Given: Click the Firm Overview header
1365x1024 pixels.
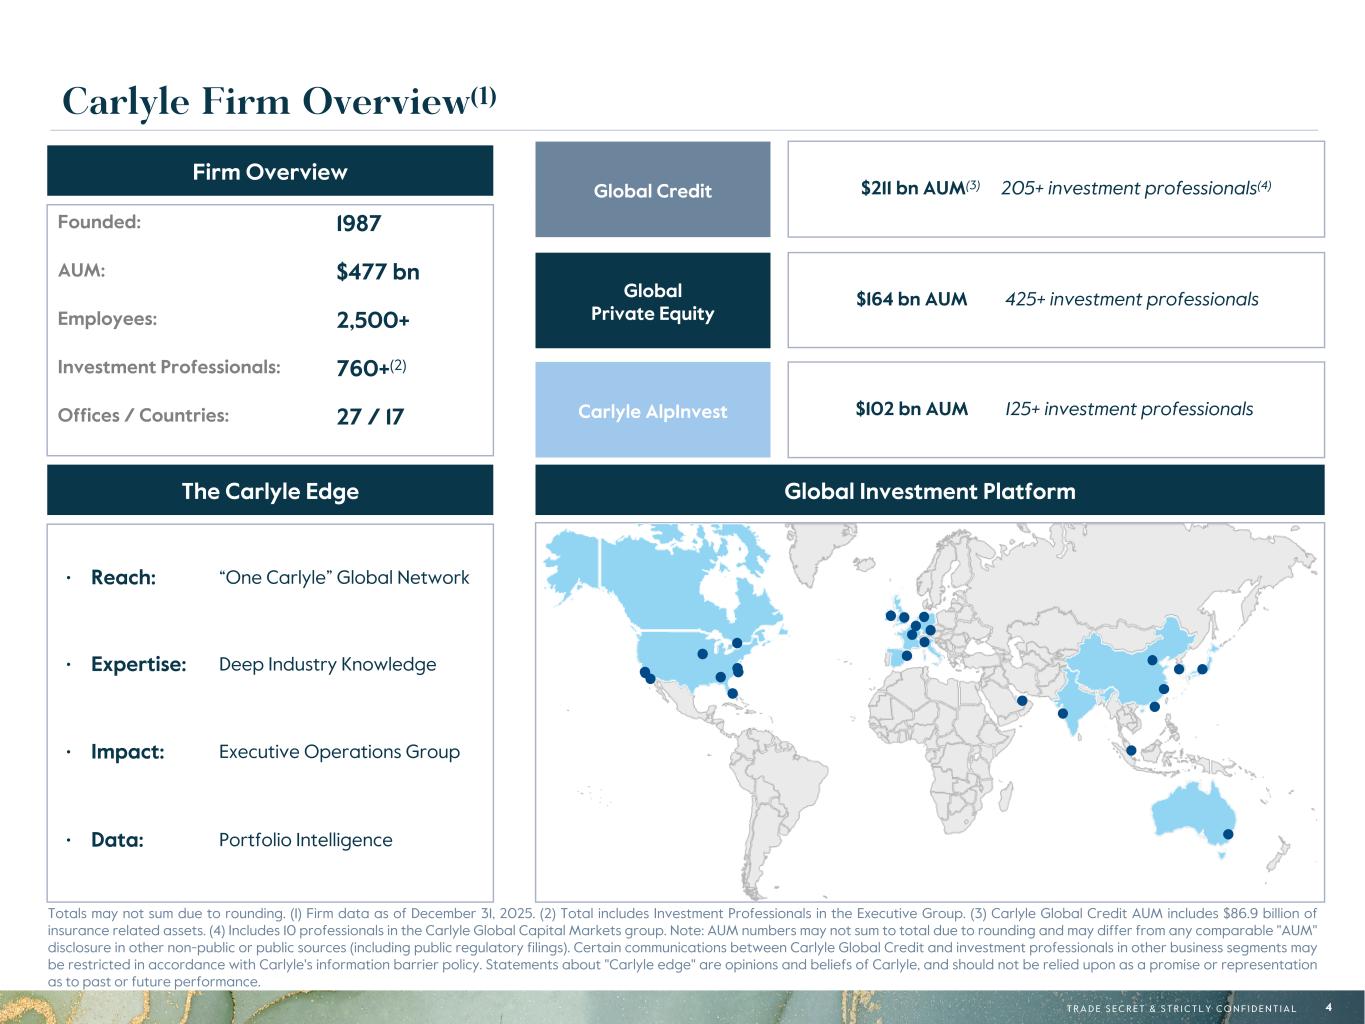Looking at the screenshot, I should 269,172.
